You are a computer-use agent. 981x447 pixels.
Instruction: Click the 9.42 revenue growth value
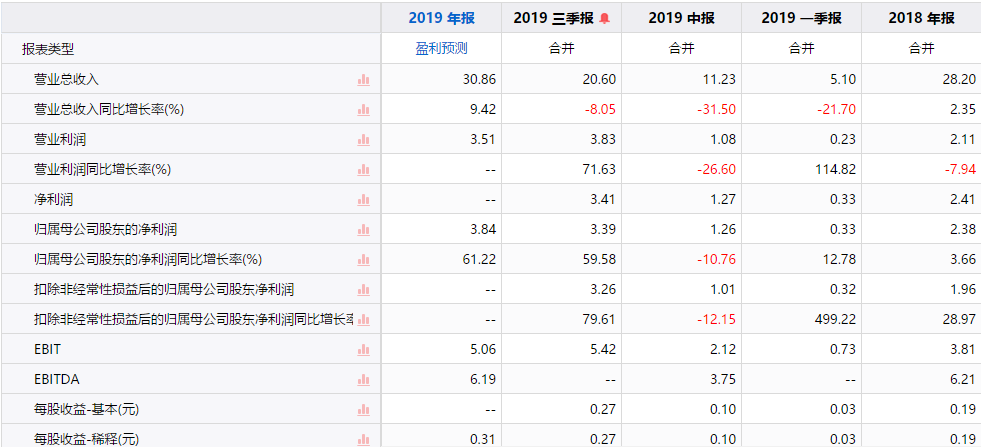[x=483, y=110]
